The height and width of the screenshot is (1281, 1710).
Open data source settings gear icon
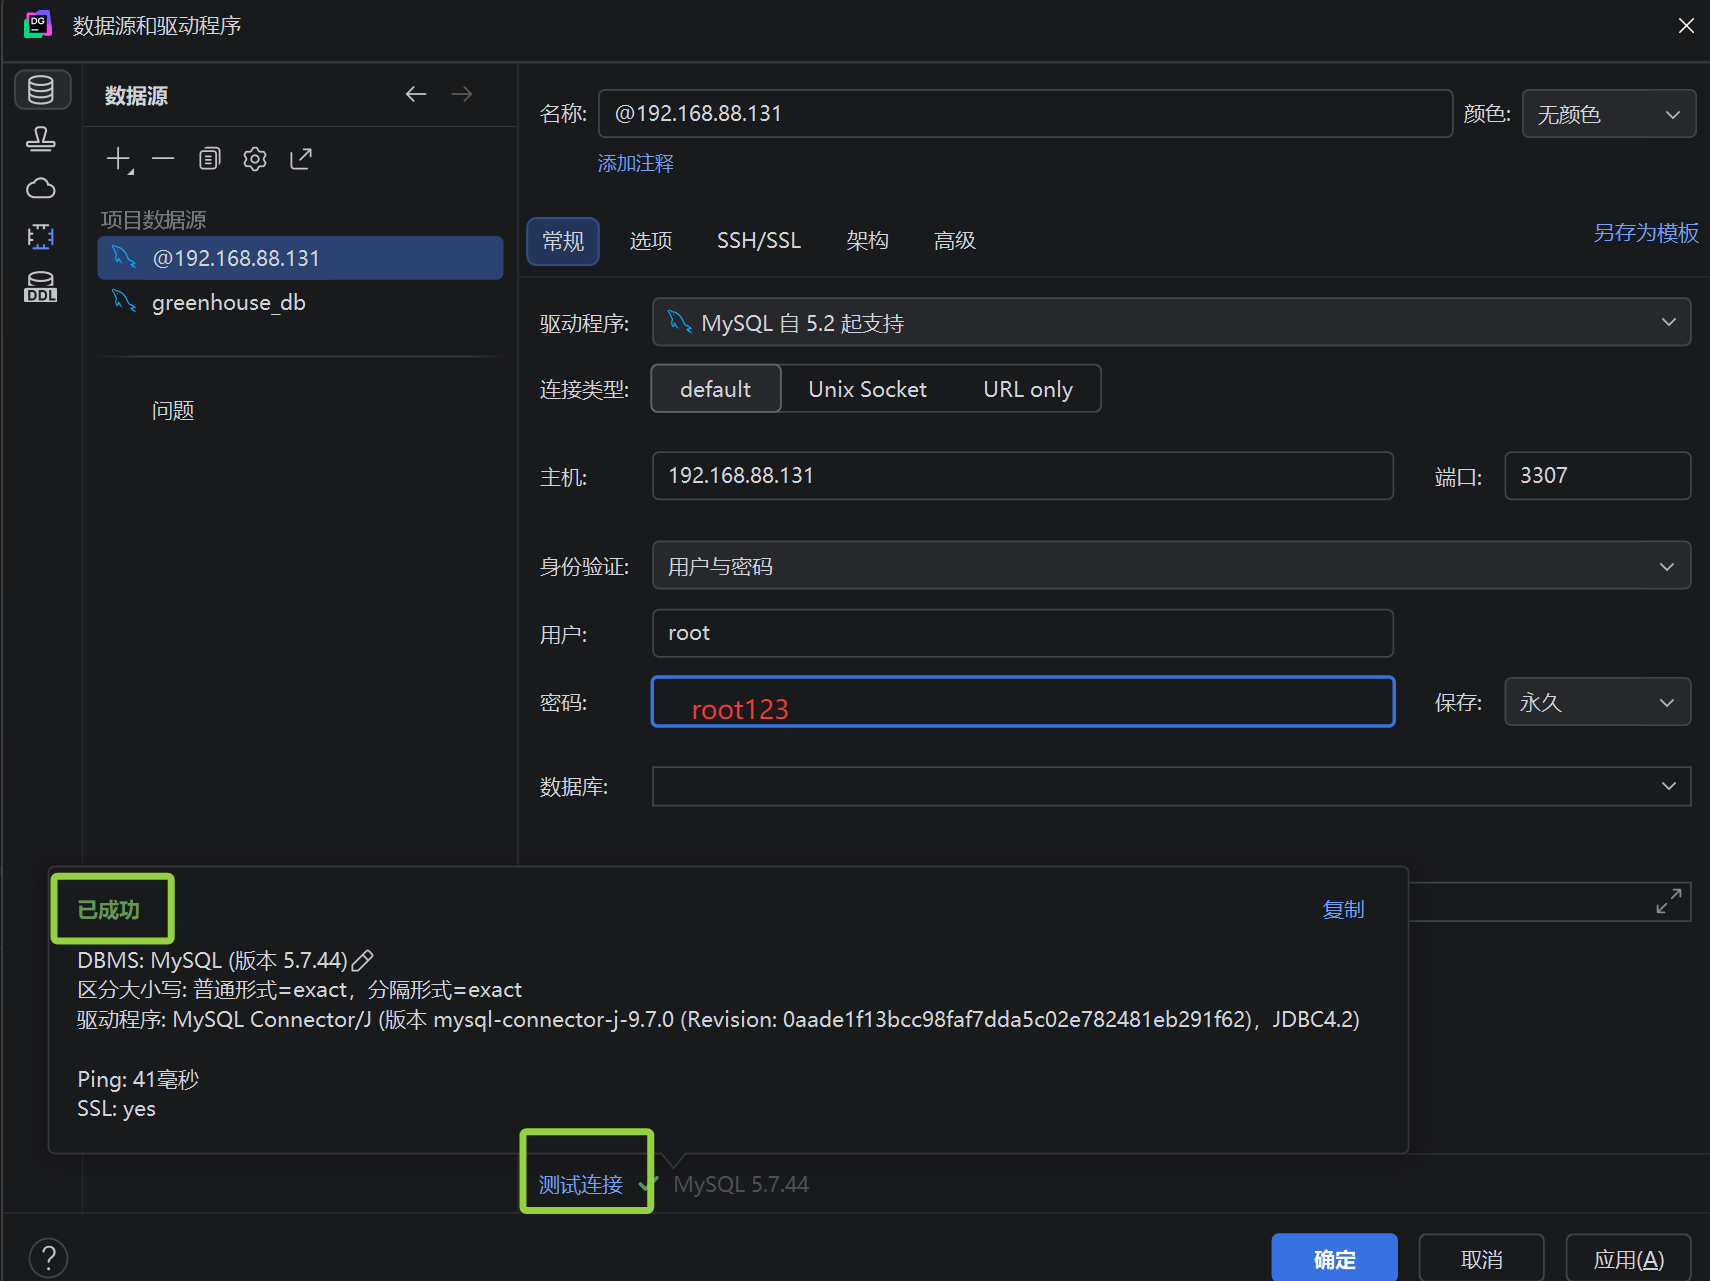tap(255, 159)
